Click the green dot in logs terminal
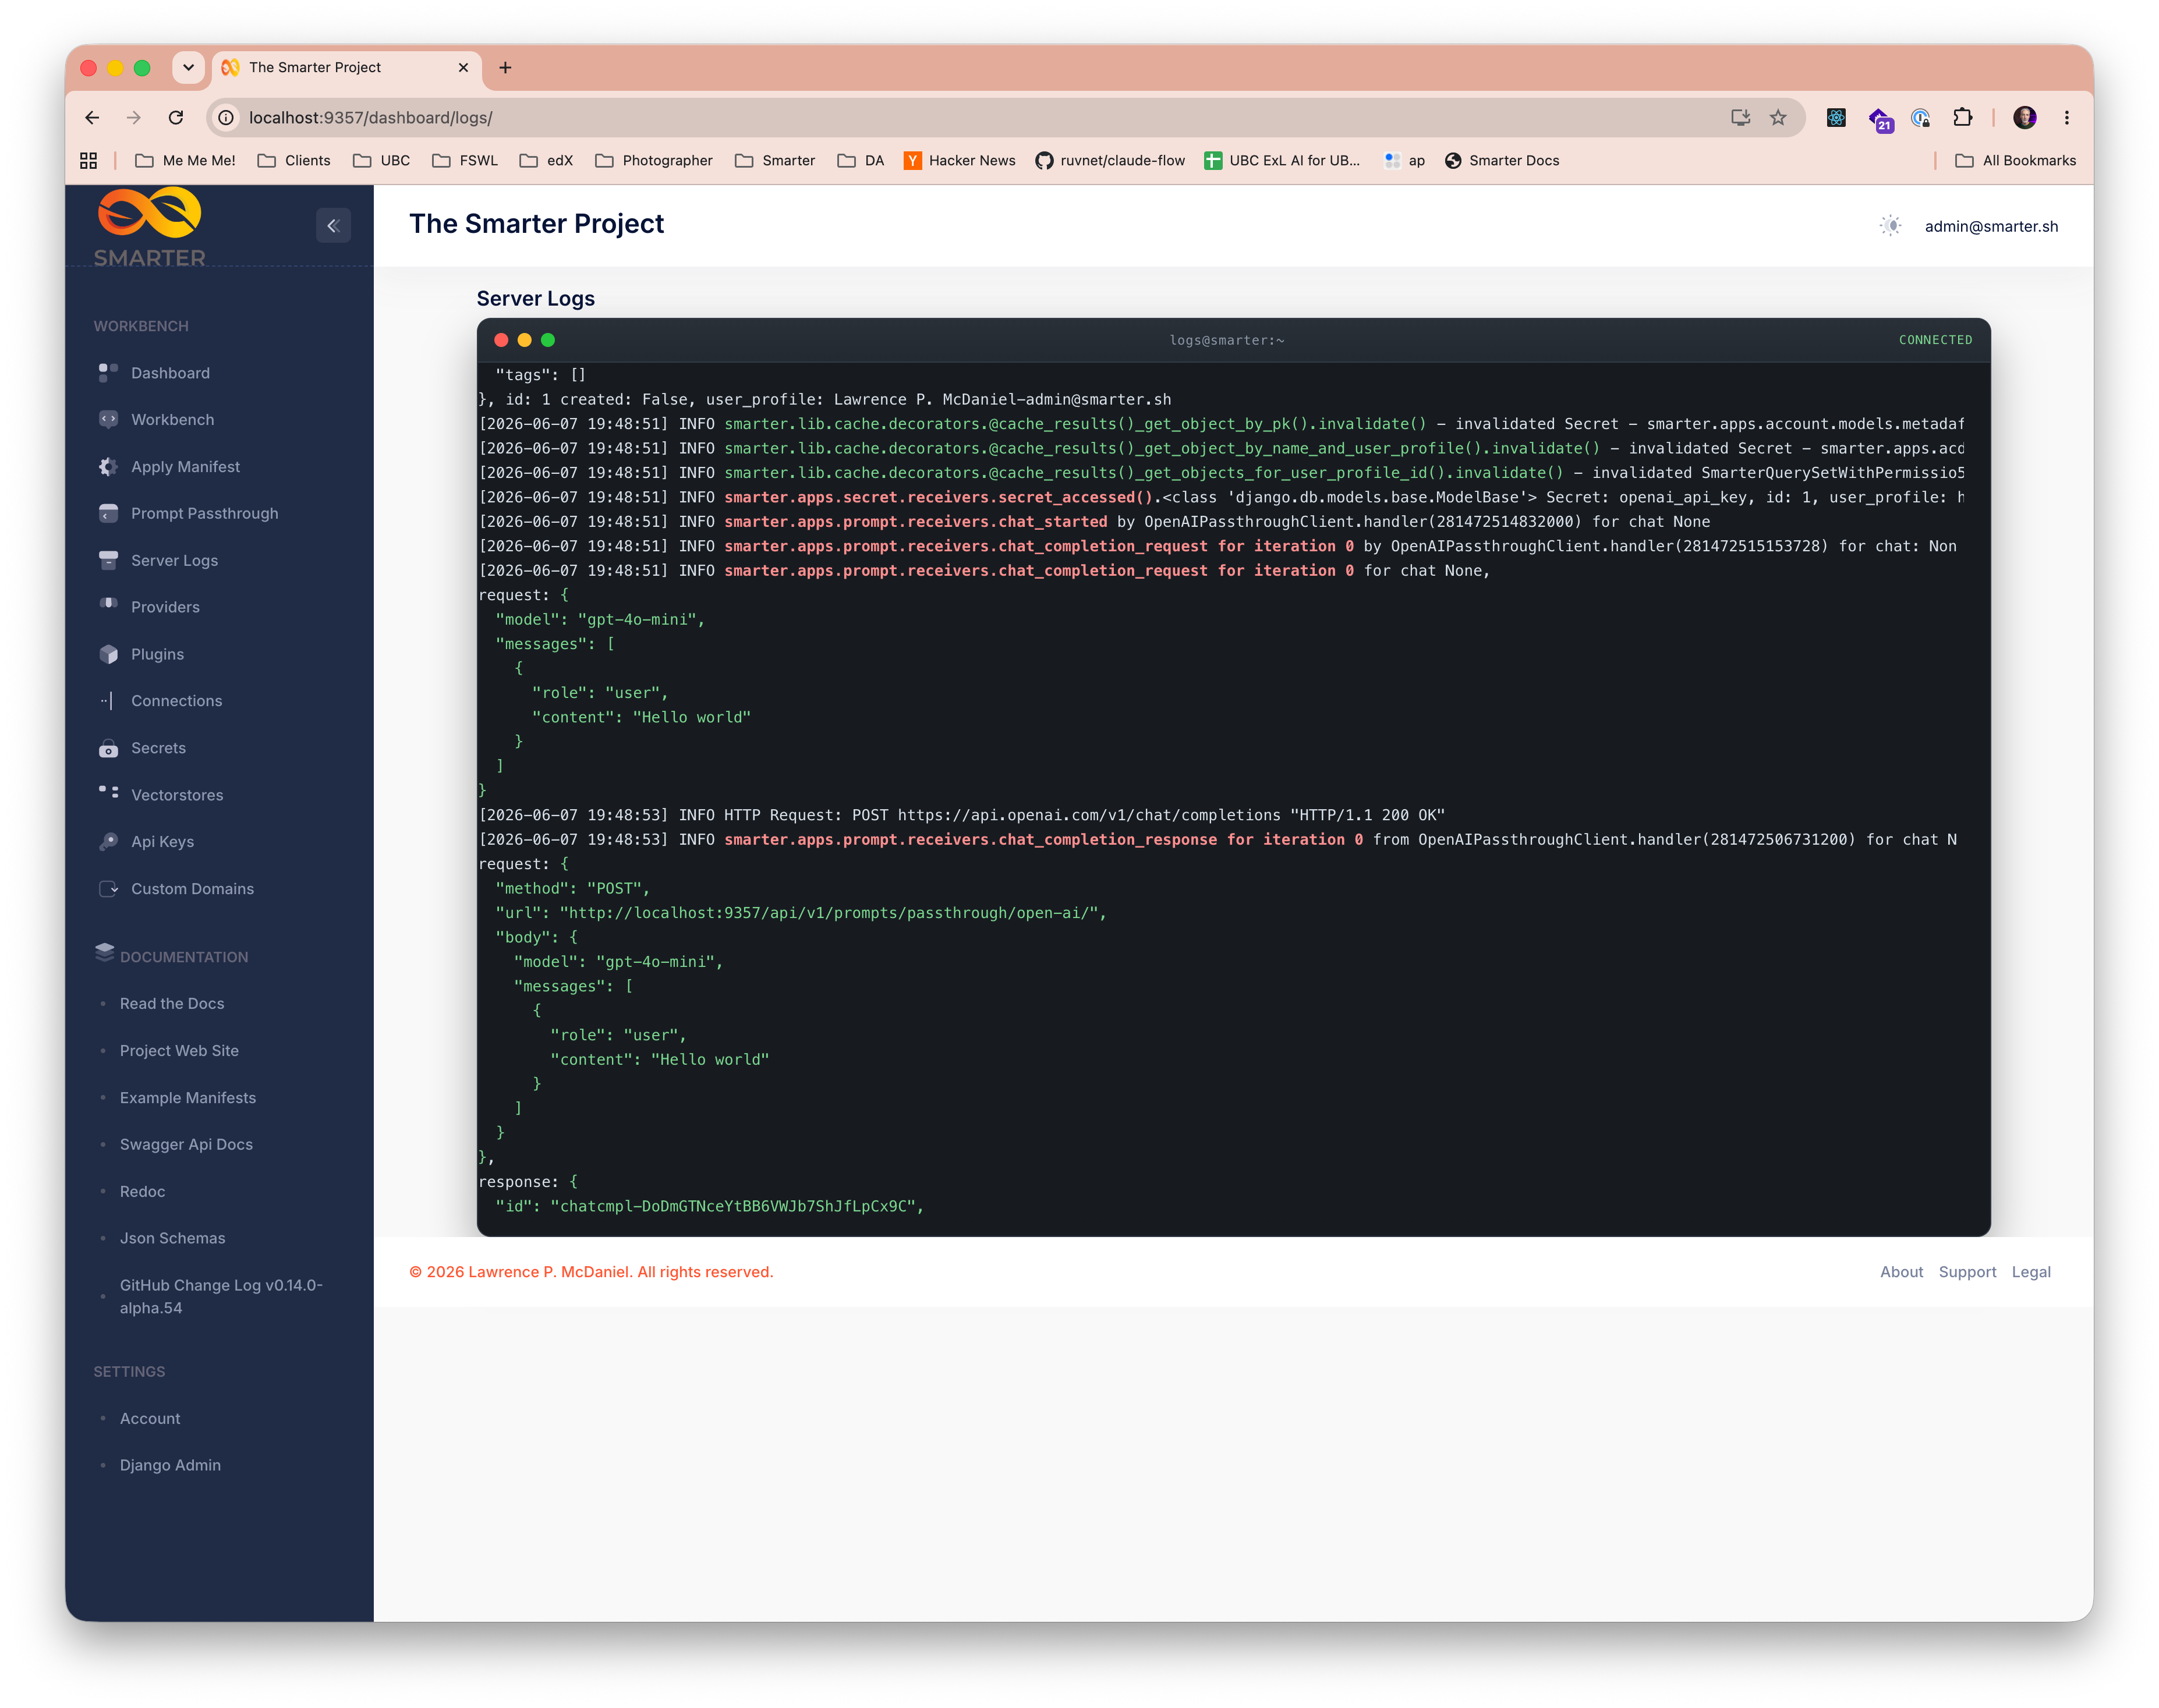2159x1708 pixels. pos(548,340)
